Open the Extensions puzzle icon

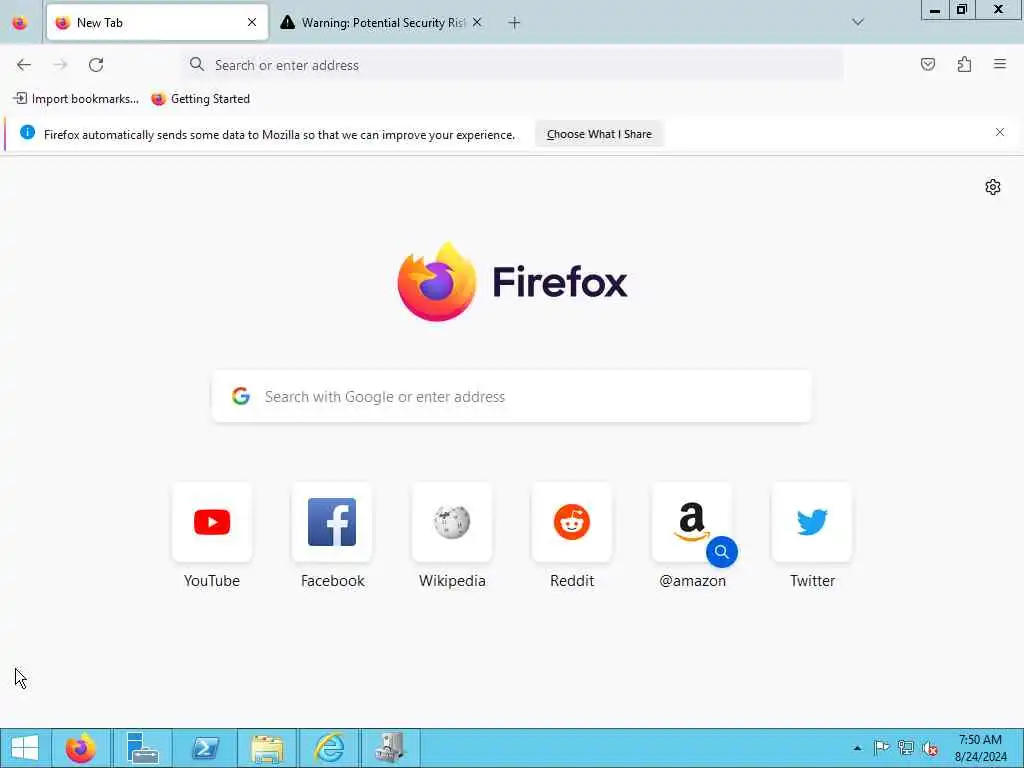tap(964, 64)
